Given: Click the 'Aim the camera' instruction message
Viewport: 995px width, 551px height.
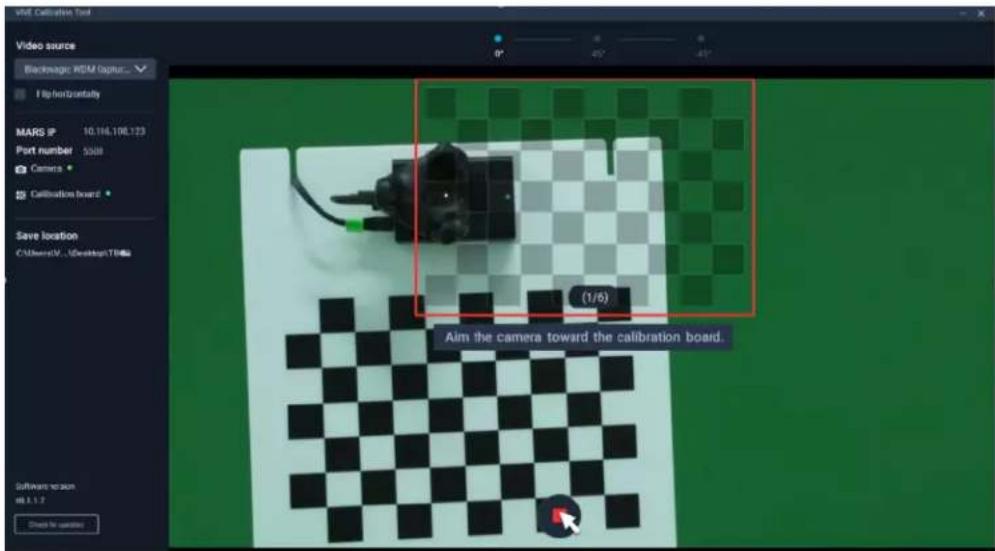Looking at the screenshot, I should (583, 337).
